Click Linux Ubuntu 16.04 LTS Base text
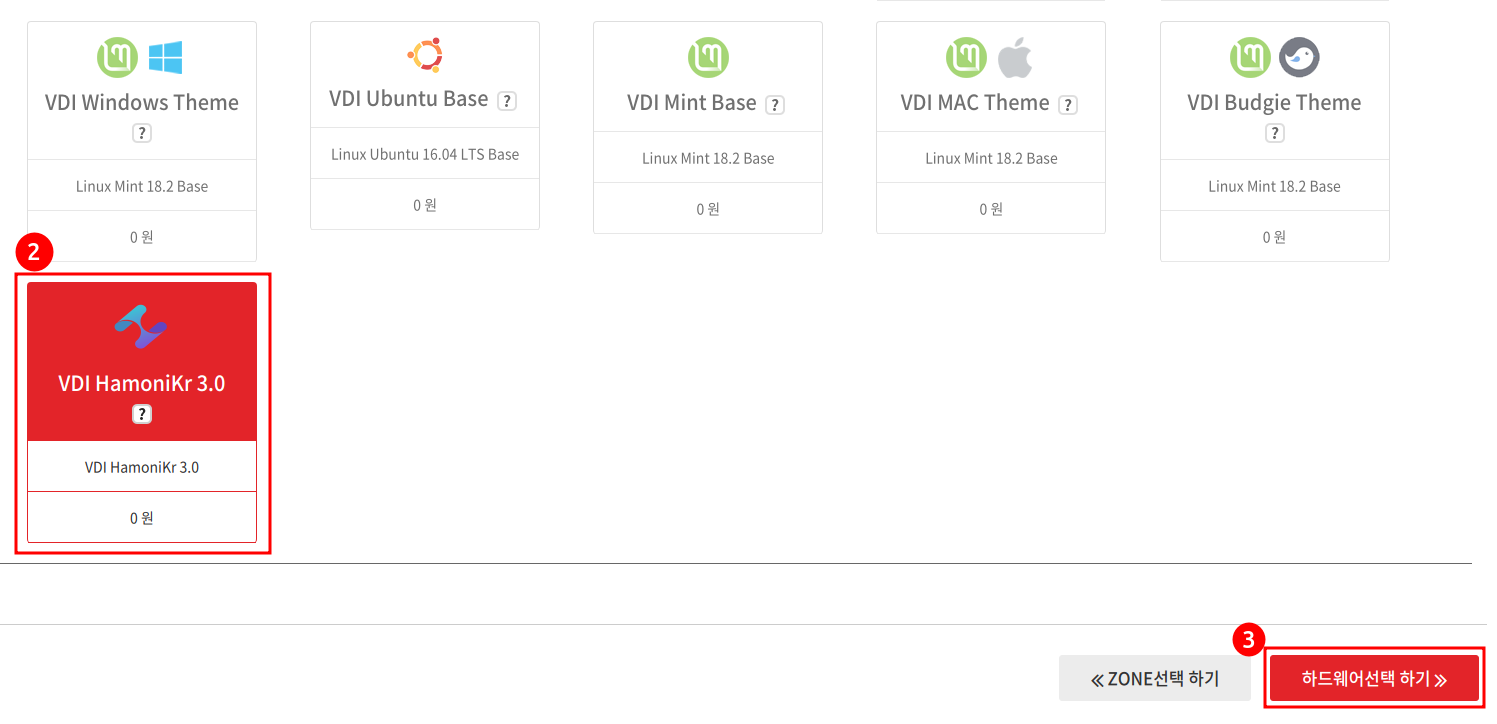 point(425,154)
